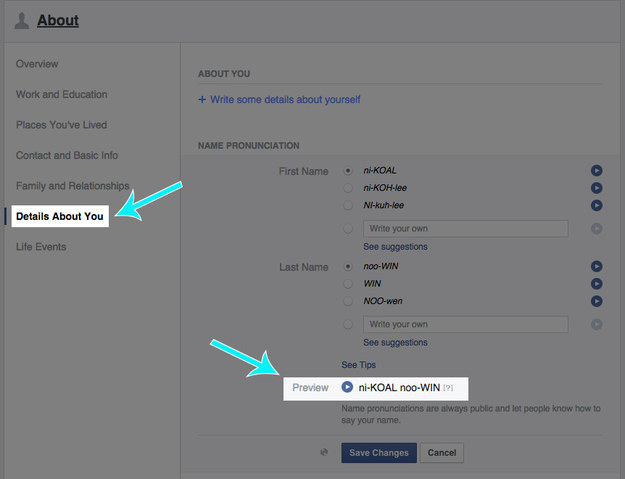This screenshot has height=479, width=625.
Task: Select the ni-KOH-lee first name radio button
Action: (x=348, y=188)
